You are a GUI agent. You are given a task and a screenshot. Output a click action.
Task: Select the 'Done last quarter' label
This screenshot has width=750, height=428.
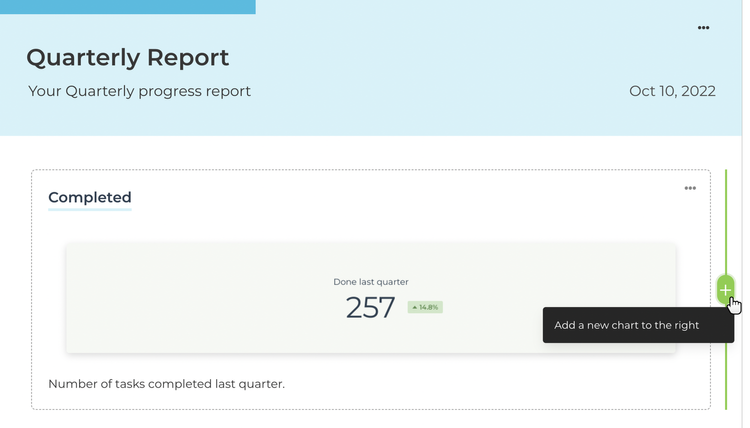tap(371, 282)
